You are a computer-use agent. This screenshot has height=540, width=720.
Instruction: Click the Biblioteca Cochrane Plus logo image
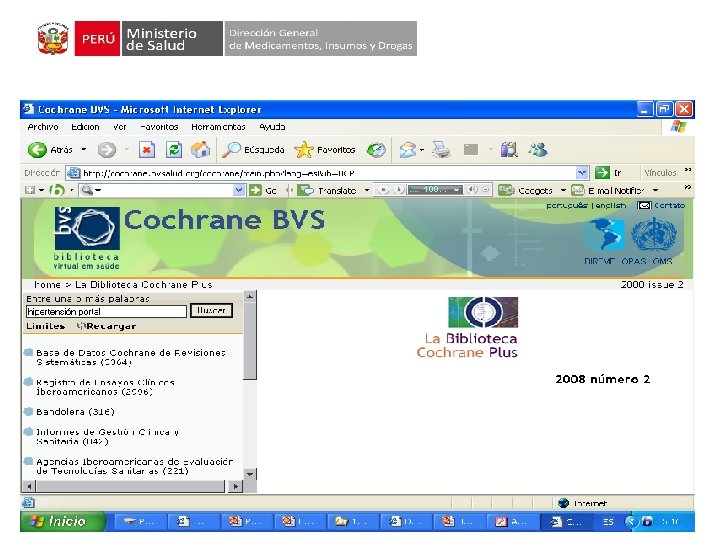click(483, 312)
